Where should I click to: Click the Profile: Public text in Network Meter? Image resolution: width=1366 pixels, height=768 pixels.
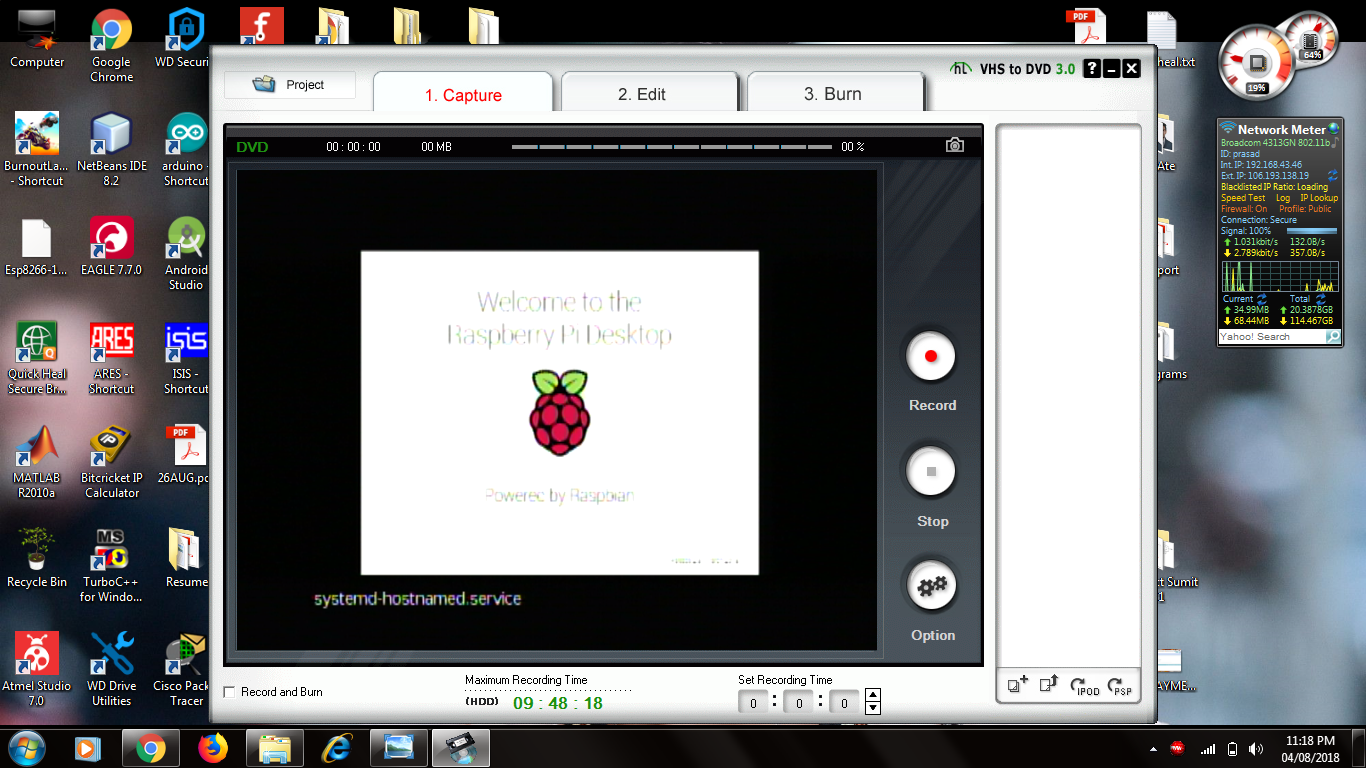point(1305,209)
